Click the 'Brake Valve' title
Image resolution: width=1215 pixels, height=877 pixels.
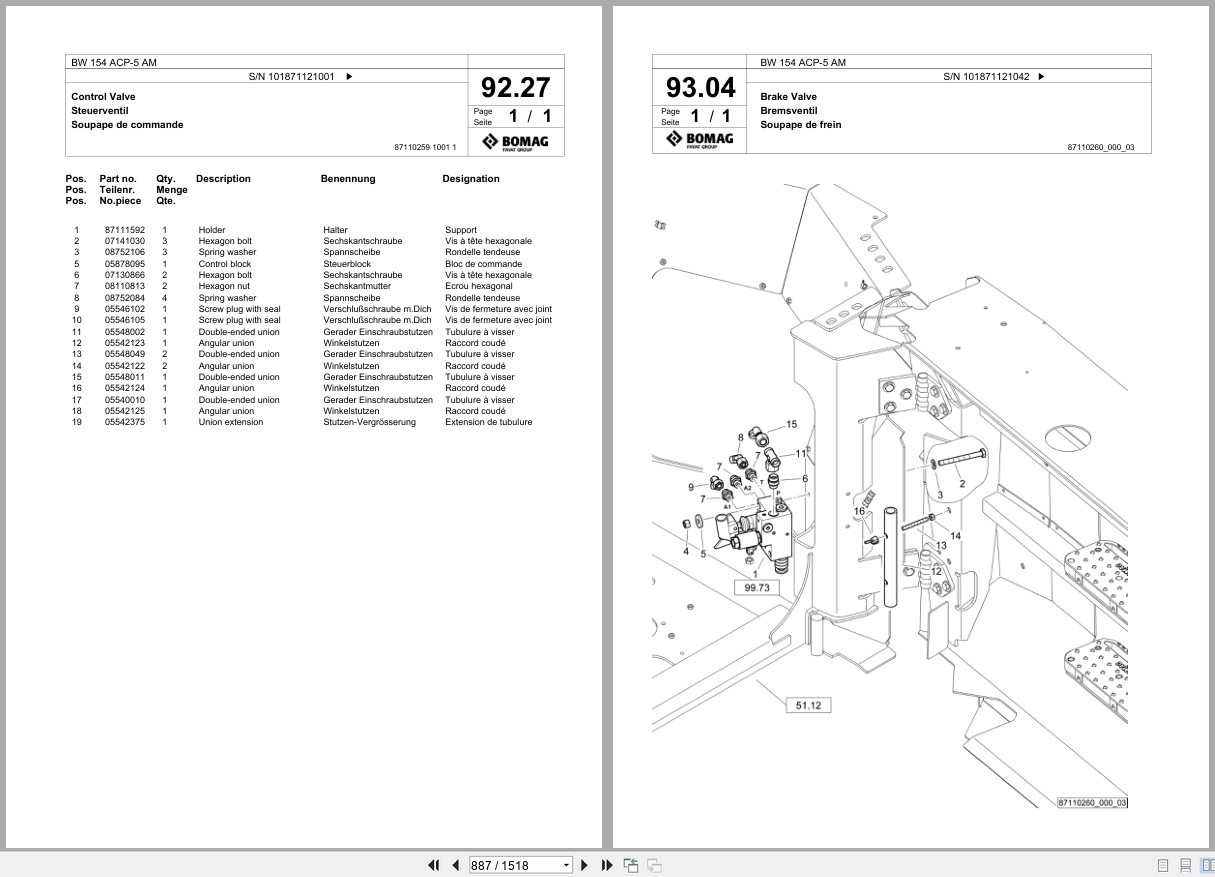pyautogui.click(x=788, y=97)
